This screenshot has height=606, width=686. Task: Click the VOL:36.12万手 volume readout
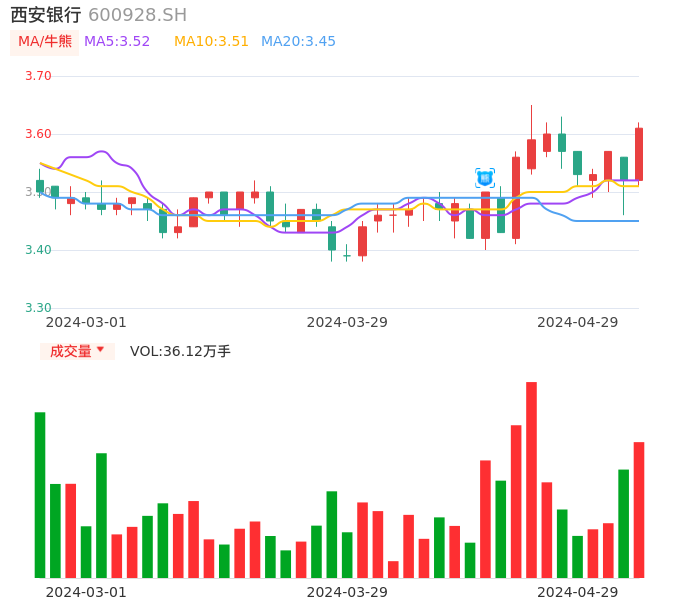pos(180,351)
